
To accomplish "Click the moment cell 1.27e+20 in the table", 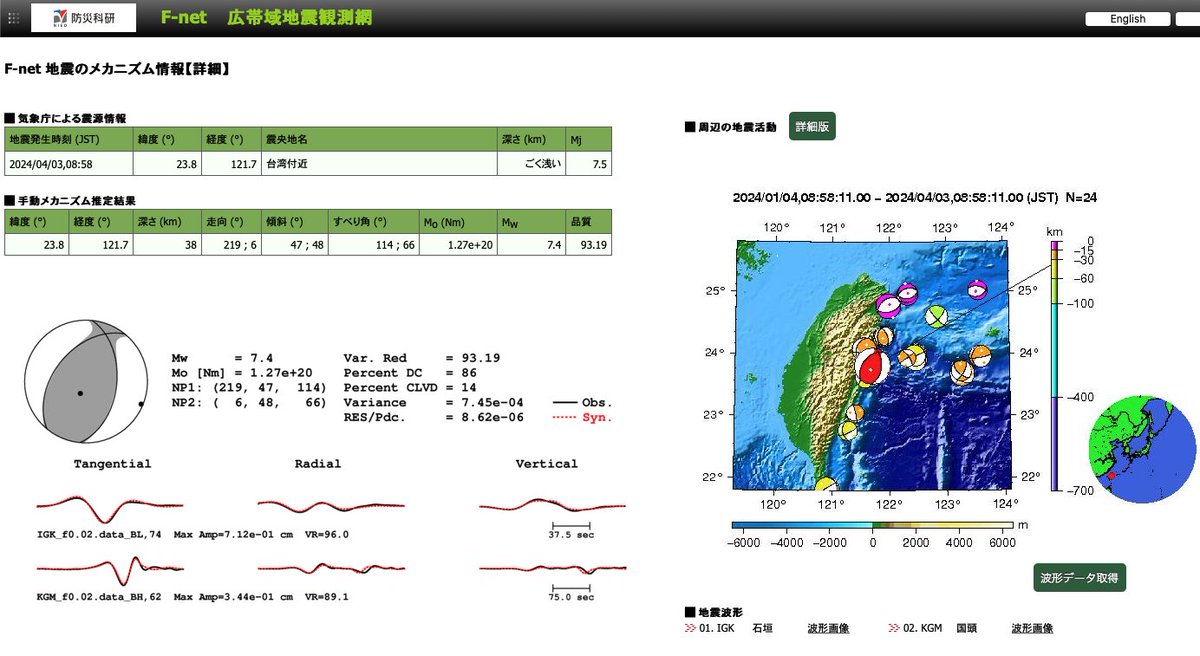I will click(x=459, y=244).
